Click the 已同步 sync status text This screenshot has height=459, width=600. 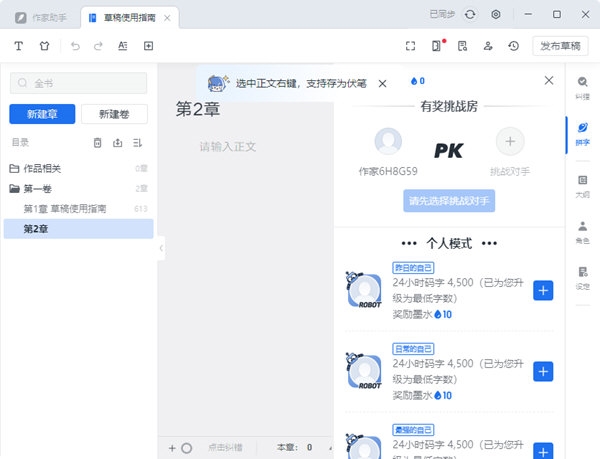click(x=442, y=15)
